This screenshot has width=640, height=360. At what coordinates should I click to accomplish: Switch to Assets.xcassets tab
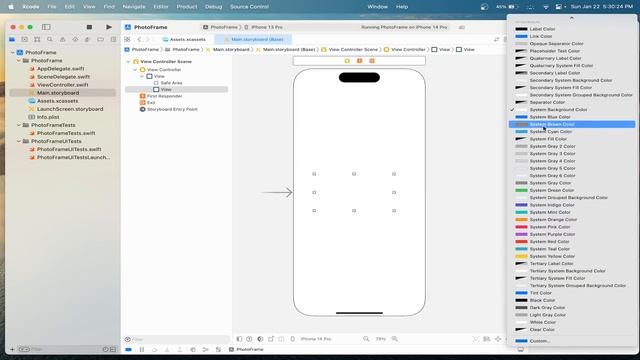pos(184,40)
